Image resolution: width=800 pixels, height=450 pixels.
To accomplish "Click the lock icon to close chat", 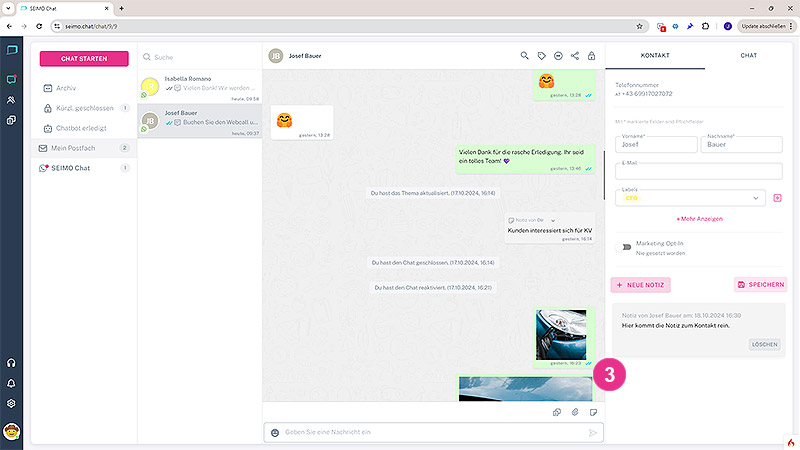I will pos(591,56).
